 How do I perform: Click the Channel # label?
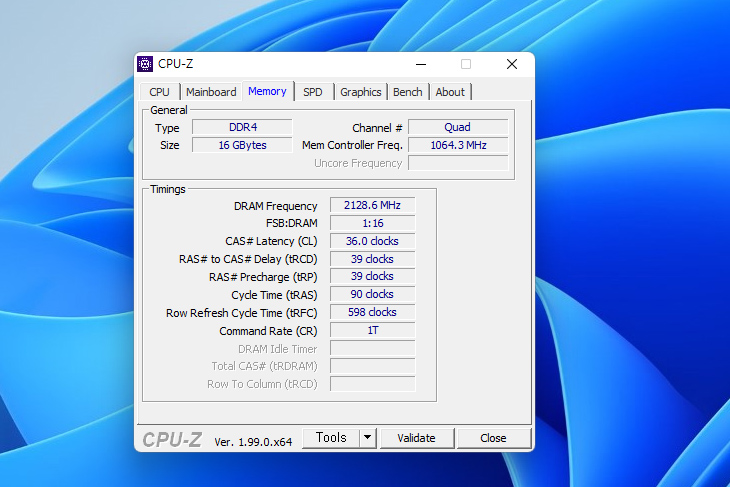(377, 128)
